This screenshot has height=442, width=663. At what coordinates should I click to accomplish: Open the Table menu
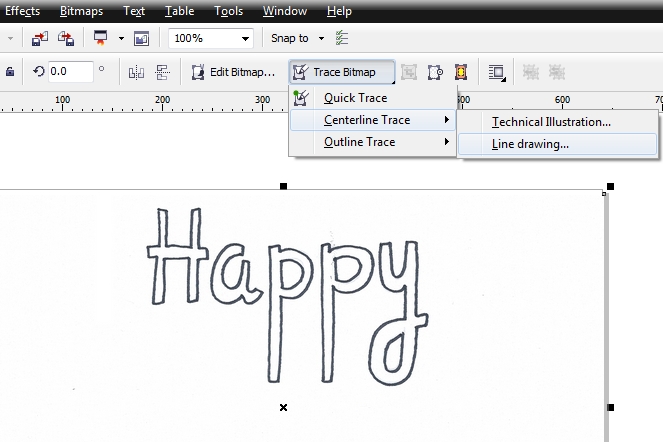point(179,11)
